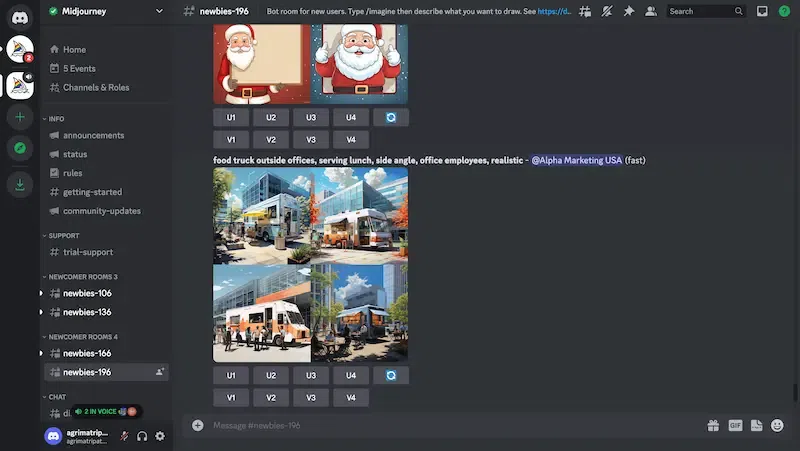Expand threads arrow beside newbies-136

pyautogui.click(x=41, y=312)
